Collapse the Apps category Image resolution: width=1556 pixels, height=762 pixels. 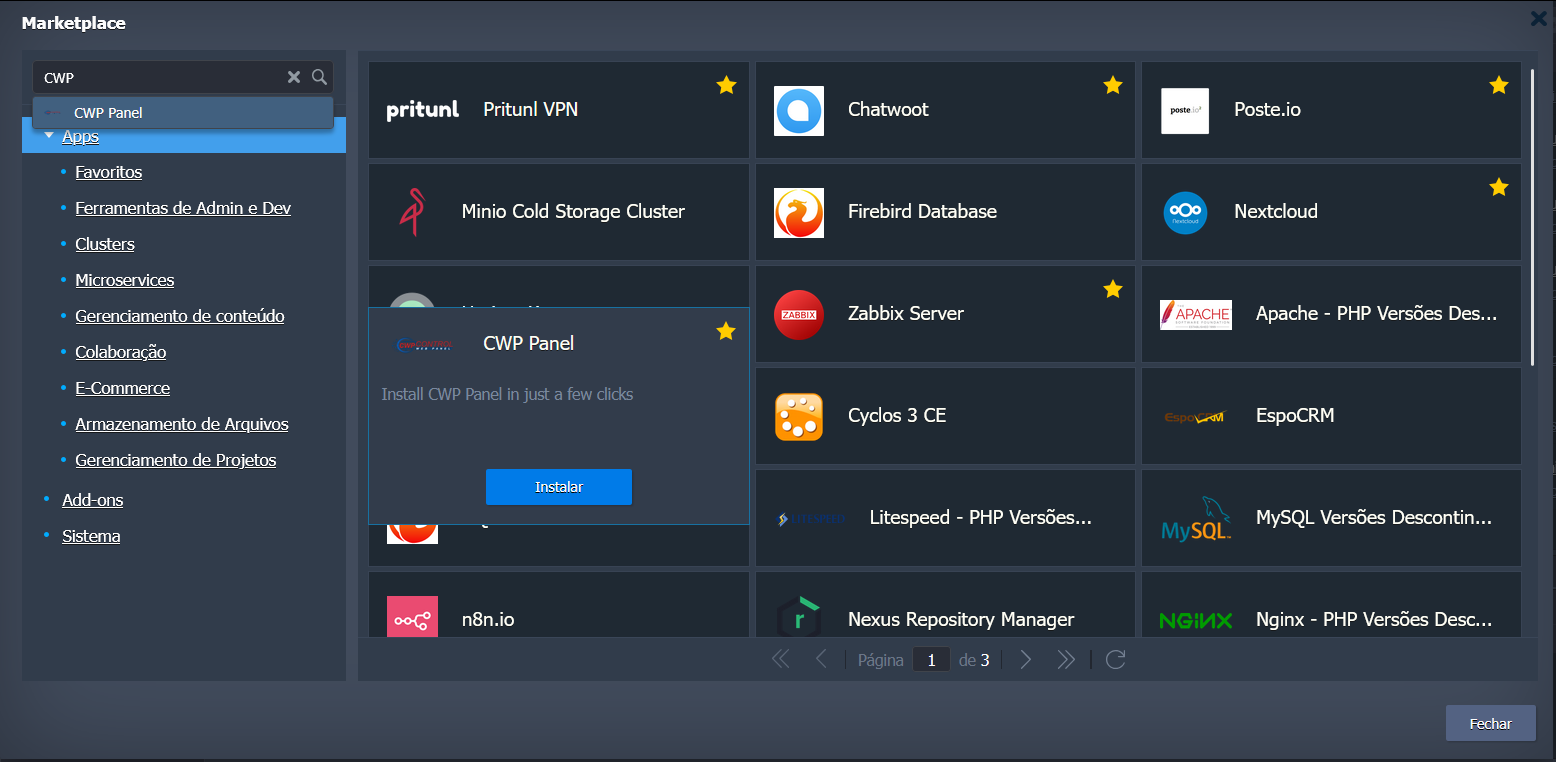coord(49,134)
